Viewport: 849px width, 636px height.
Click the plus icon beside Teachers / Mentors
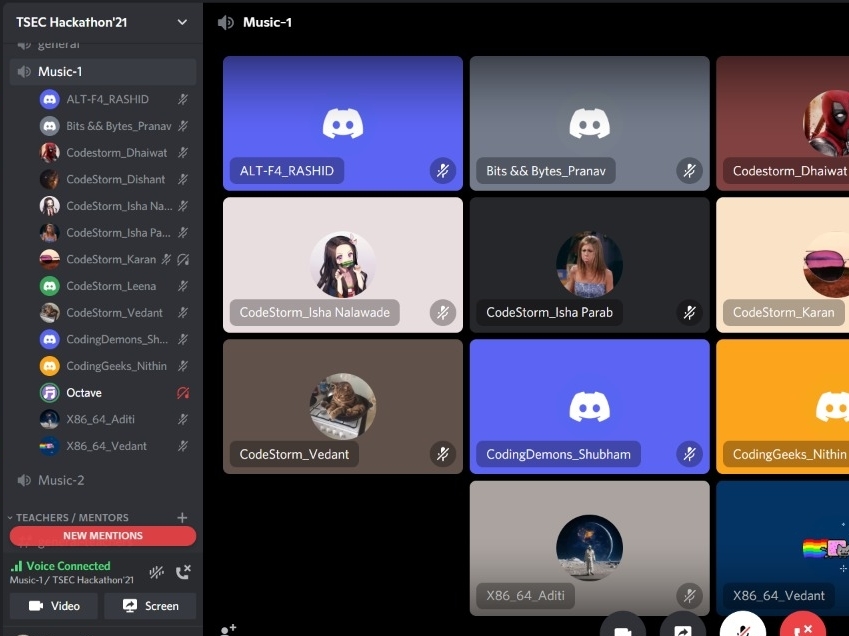[182, 517]
